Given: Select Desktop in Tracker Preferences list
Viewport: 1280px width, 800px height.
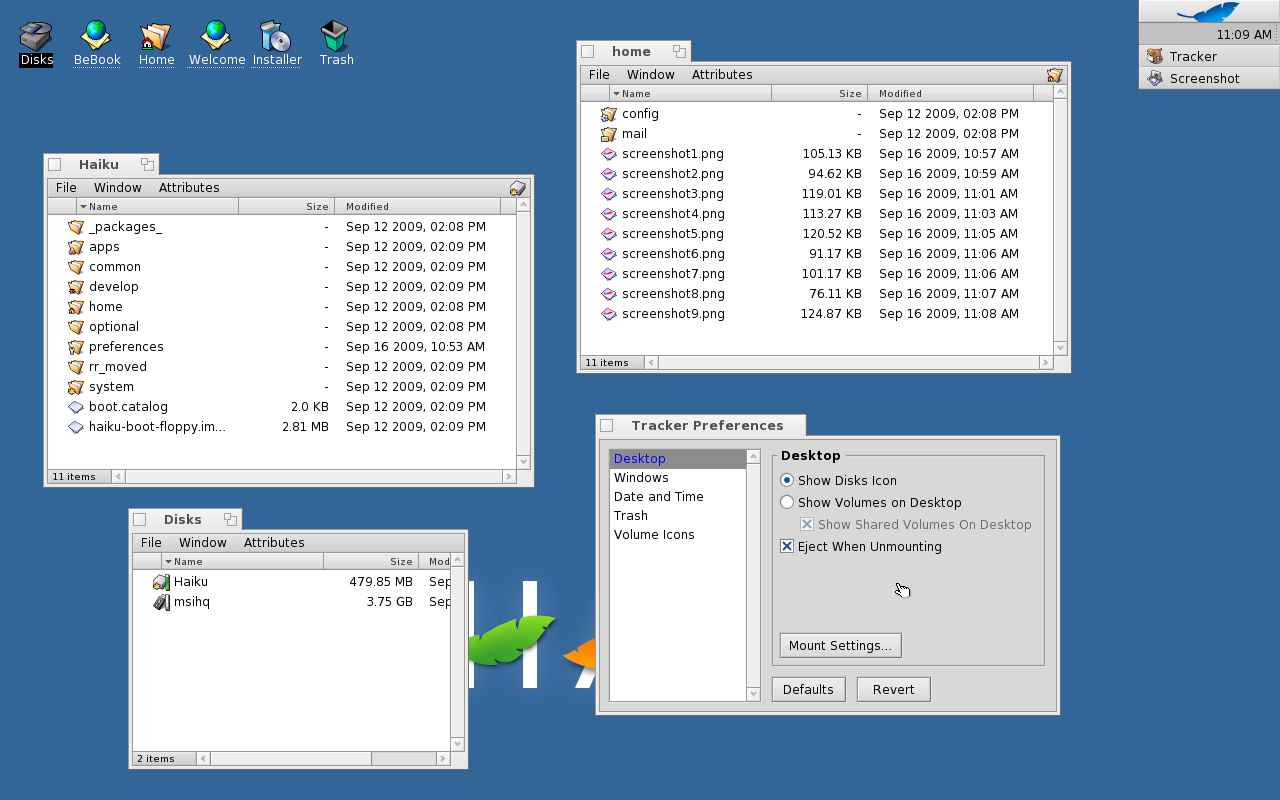Looking at the screenshot, I should [x=678, y=459].
